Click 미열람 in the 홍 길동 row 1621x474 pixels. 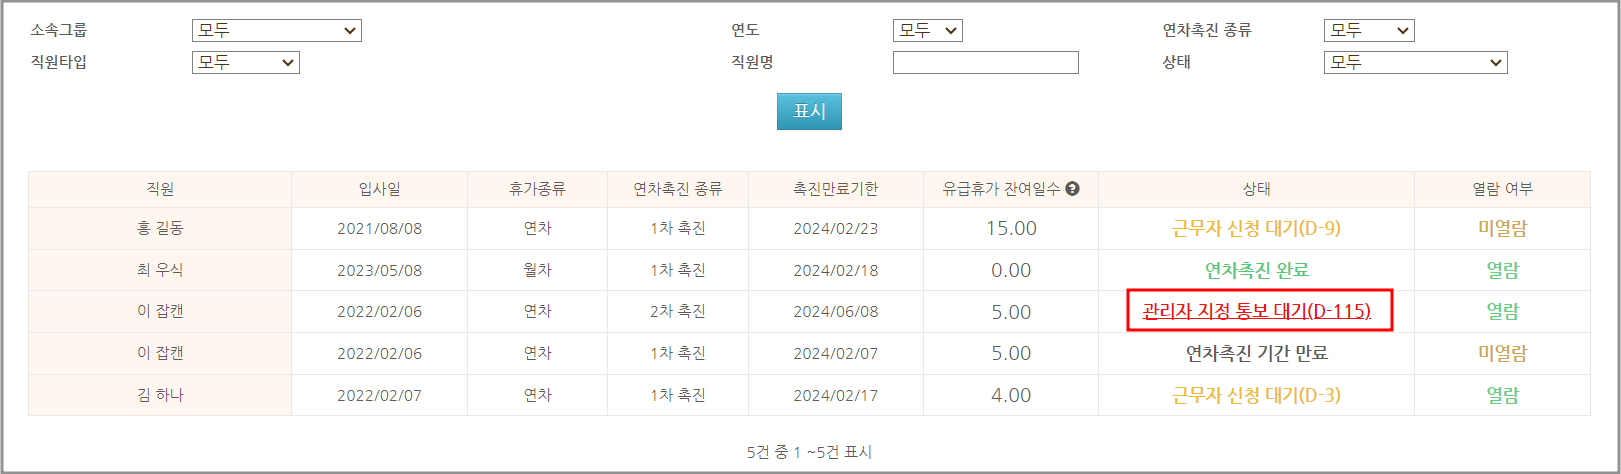click(x=1502, y=228)
